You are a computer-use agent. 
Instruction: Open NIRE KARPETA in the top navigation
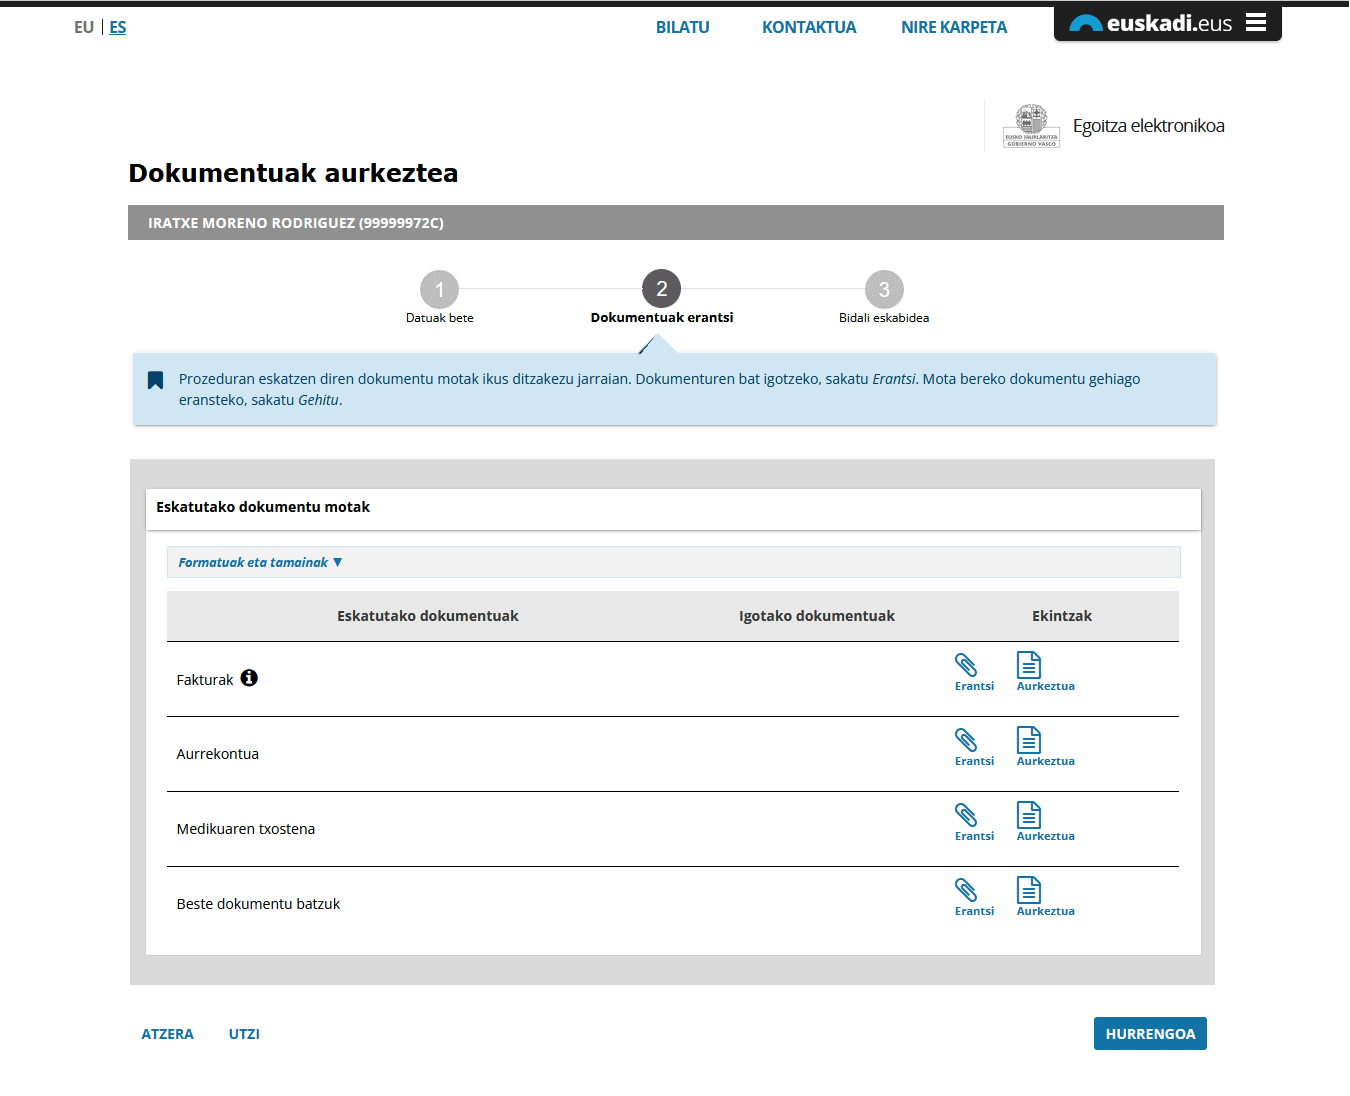[x=954, y=28]
